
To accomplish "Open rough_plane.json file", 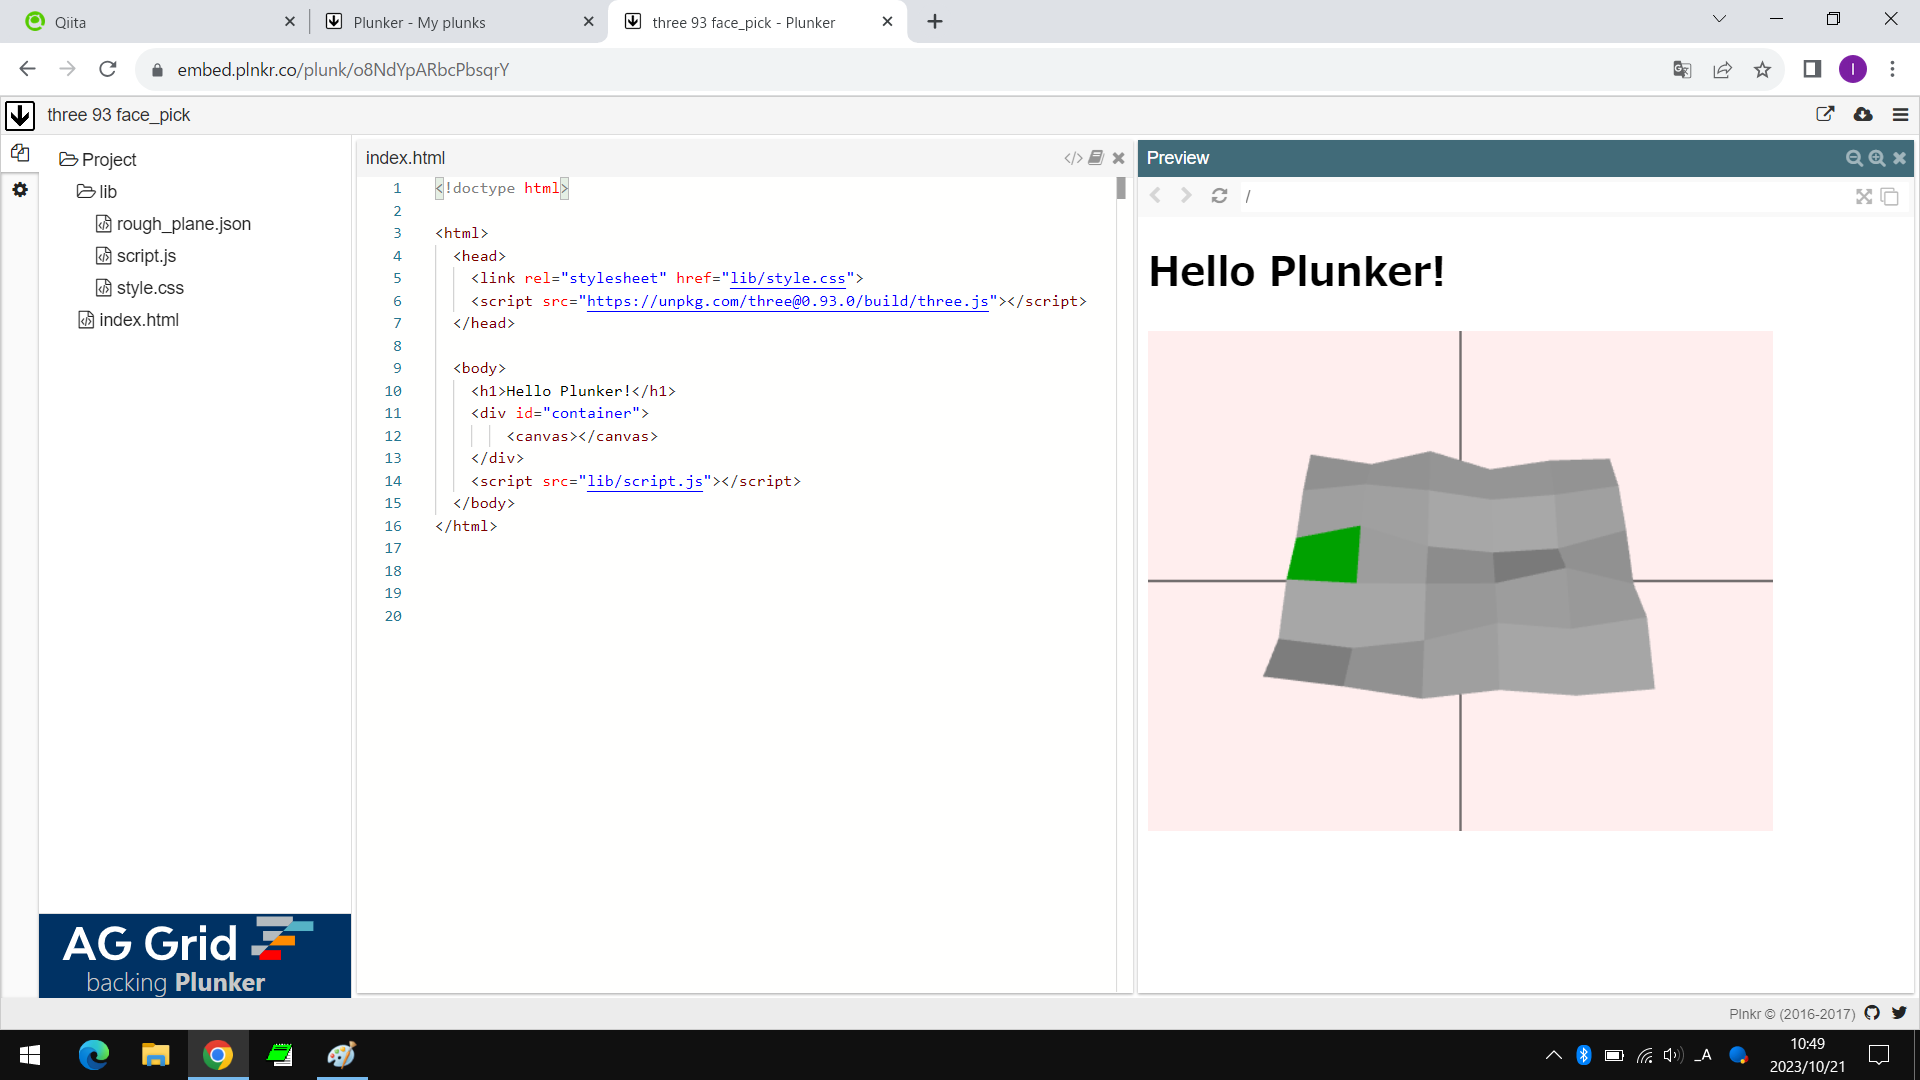I will (183, 224).
